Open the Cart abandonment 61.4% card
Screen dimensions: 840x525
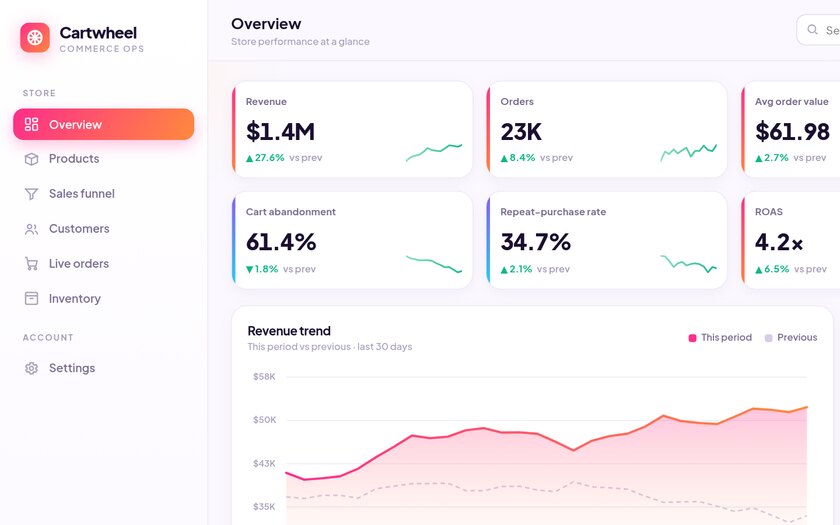(352, 240)
